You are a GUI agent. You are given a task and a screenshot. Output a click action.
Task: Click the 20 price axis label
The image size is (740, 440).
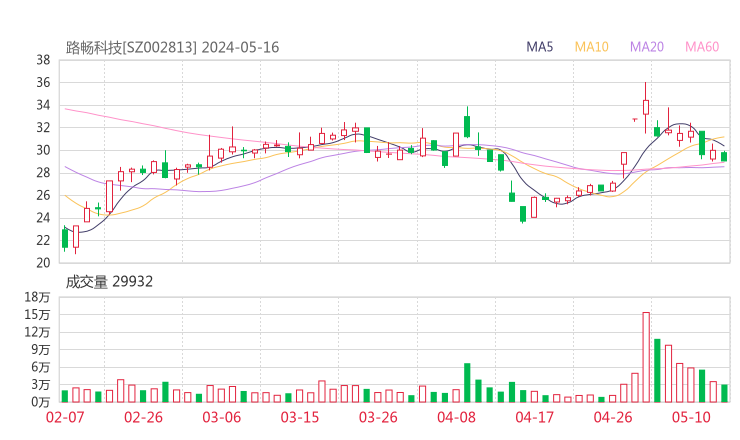click(43, 263)
